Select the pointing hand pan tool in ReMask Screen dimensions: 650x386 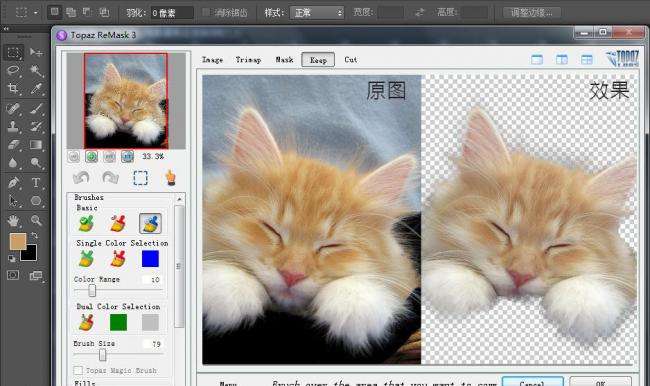click(x=170, y=178)
